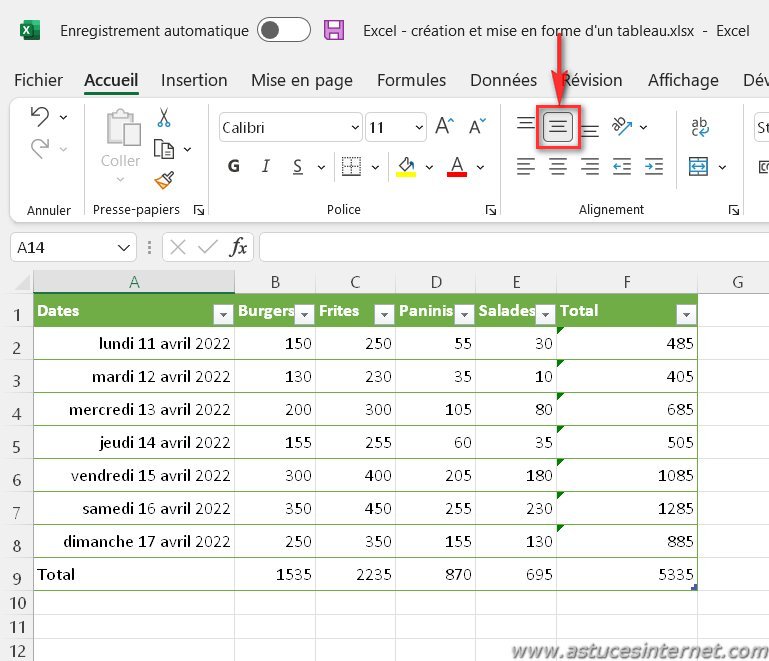Viewport: 769px width, 661px height.
Task: Expand the underline style dropdown arrow
Action: [321, 167]
